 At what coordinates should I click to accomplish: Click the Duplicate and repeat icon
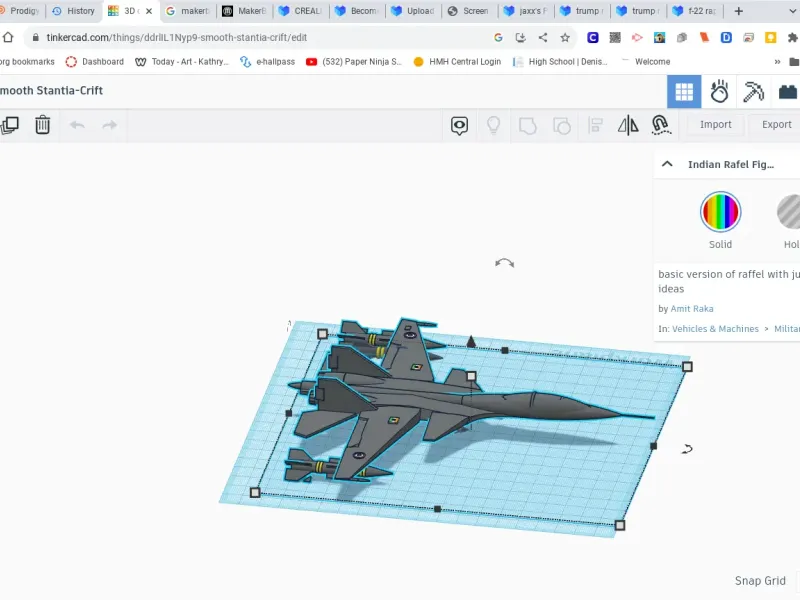click(9, 125)
